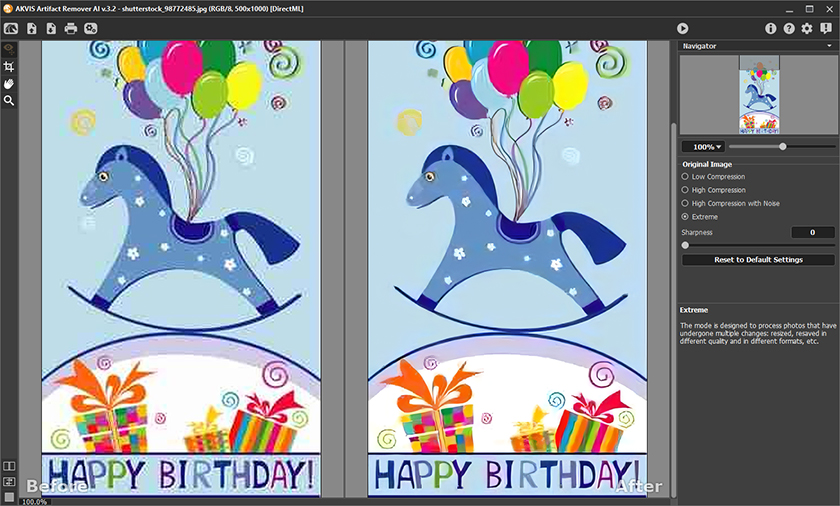
Task: Click the open image file icon
Action: click(32, 28)
